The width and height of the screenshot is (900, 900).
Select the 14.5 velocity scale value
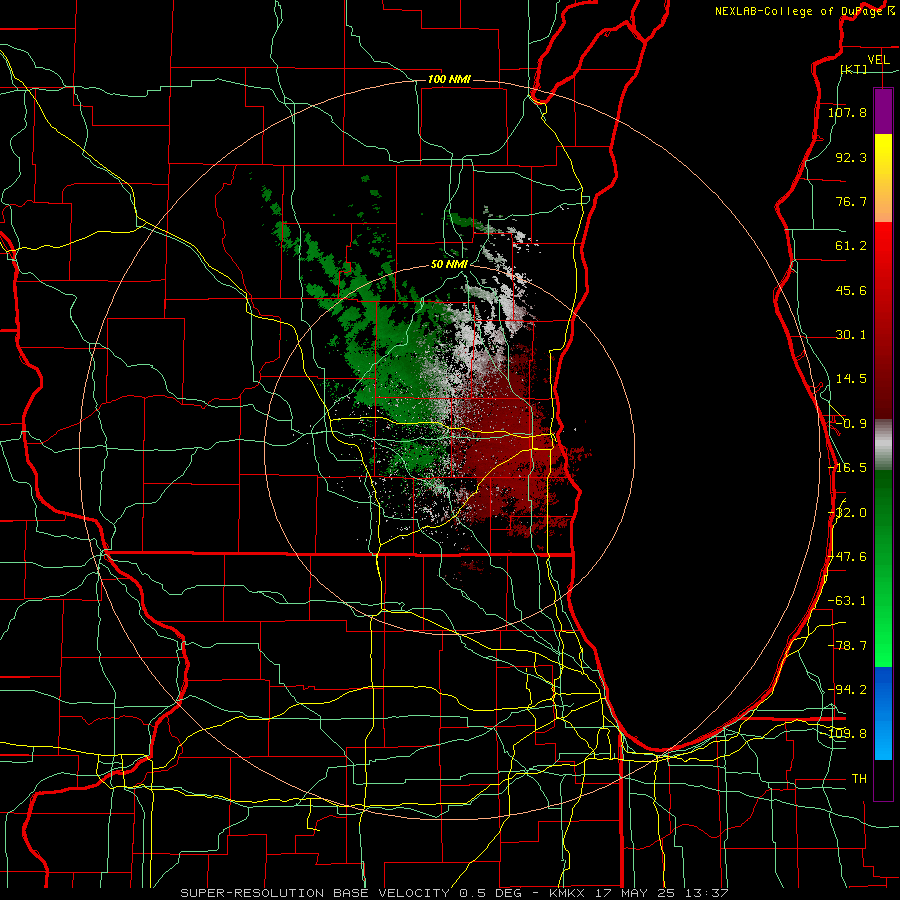[x=851, y=379]
